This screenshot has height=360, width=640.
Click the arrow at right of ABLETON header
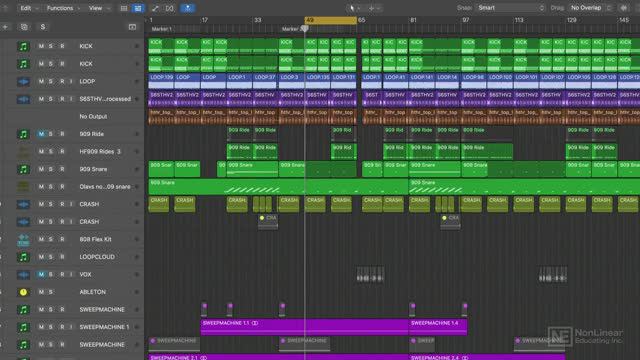point(136,292)
